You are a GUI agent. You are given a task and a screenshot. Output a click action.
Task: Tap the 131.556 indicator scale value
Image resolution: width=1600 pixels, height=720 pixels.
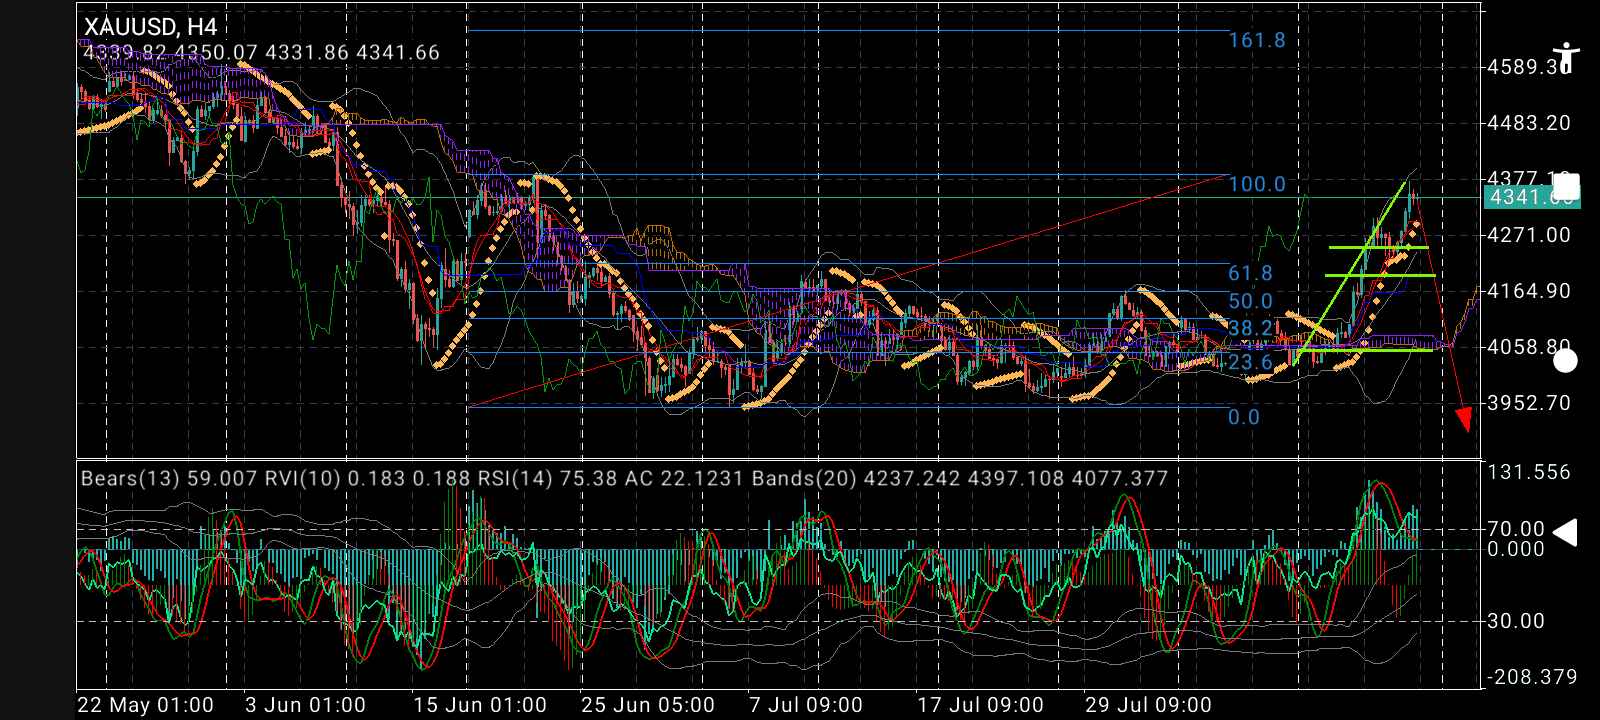[1529, 472]
